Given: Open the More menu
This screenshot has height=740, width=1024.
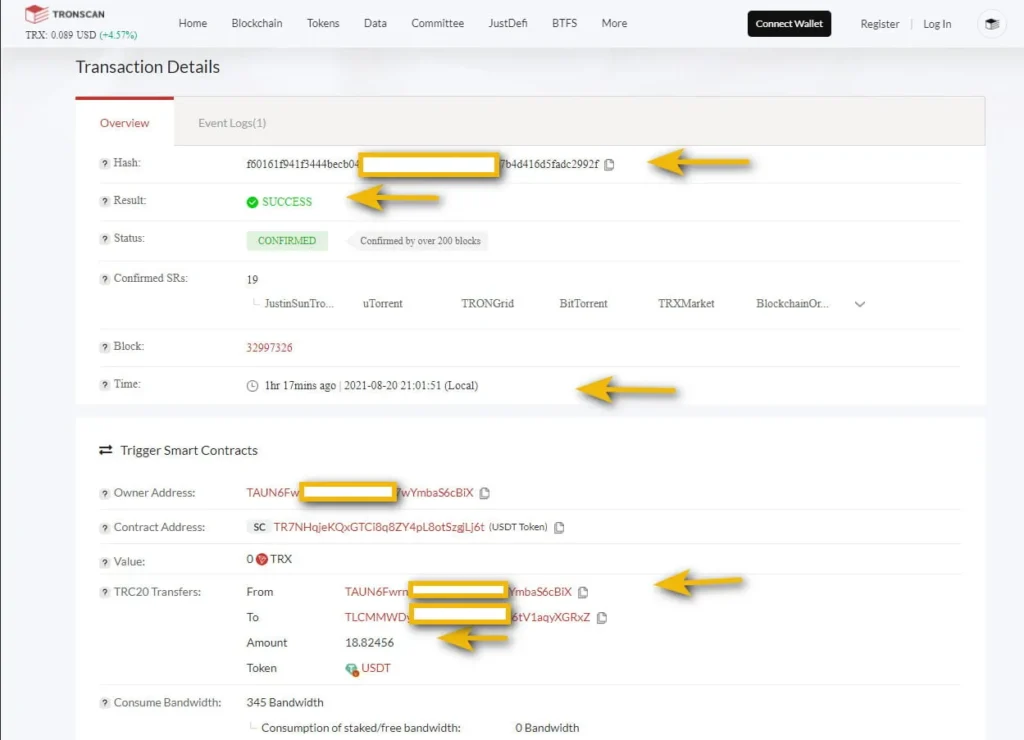Looking at the screenshot, I should pyautogui.click(x=615, y=24).
